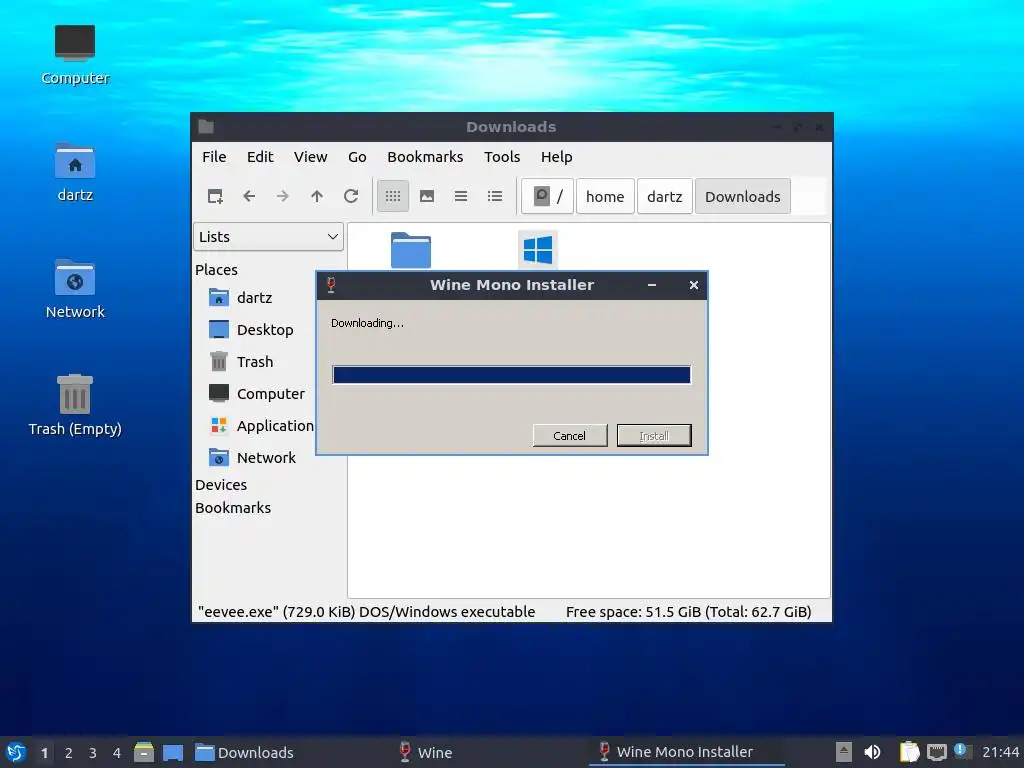Click the dartz path button
Image resolution: width=1024 pixels, height=768 pixels.
[x=664, y=196]
